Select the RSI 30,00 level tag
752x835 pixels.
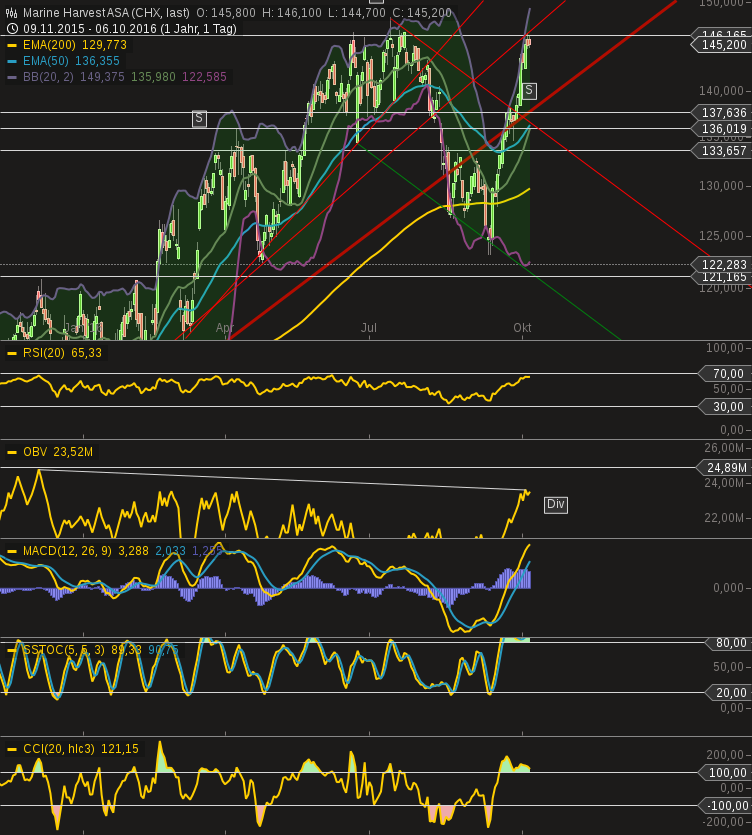pyautogui.click(x=725, y=407)
